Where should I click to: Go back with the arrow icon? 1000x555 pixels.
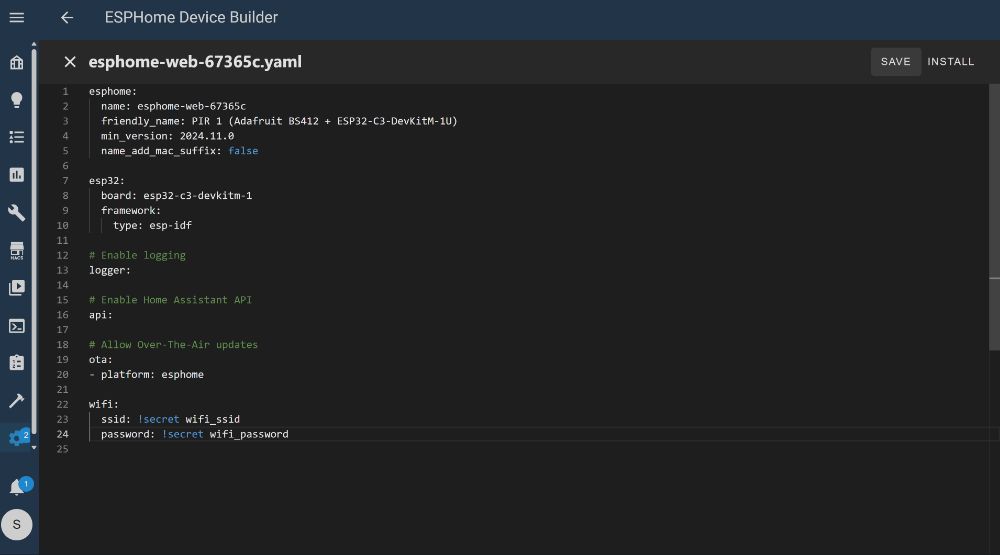(67, 18)
